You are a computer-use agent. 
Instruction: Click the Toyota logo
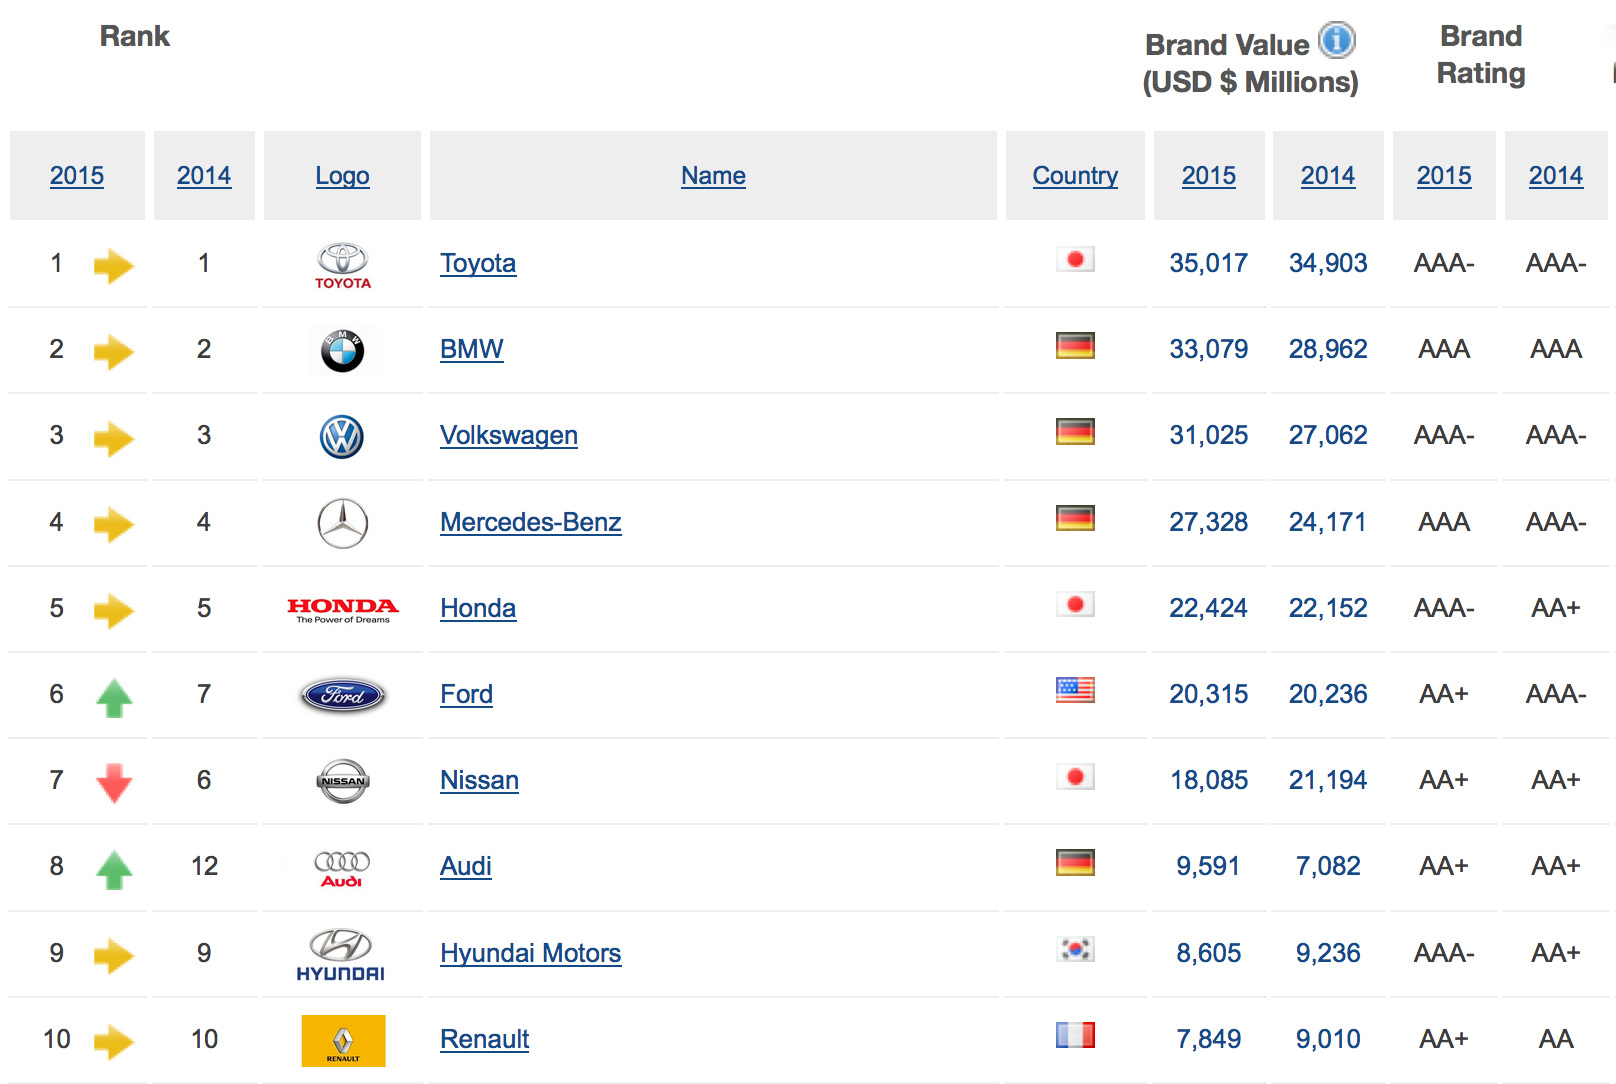pyautogui.click(x=342, y=265)
